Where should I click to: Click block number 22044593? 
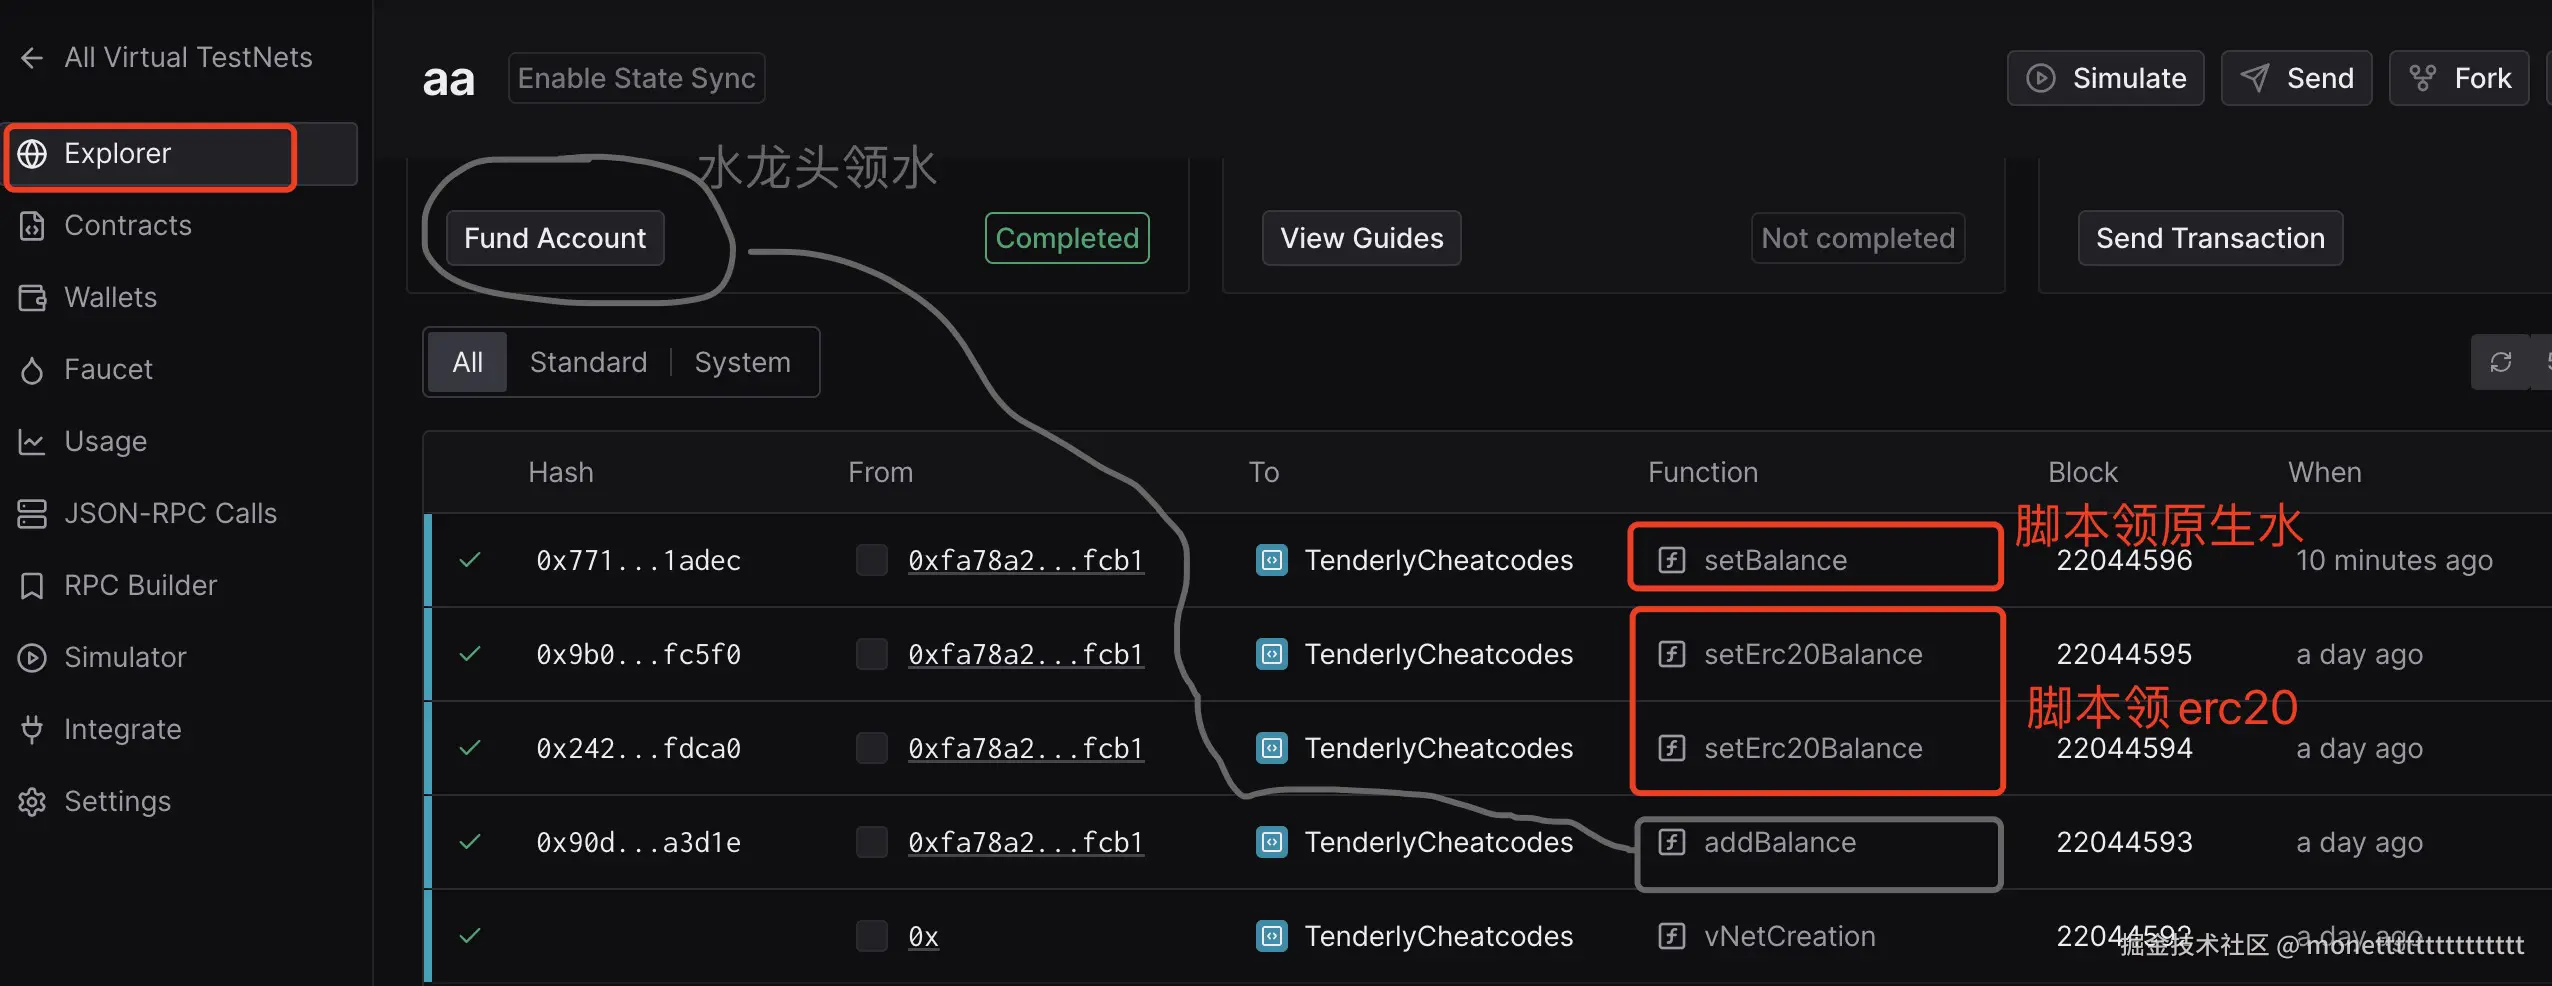point(2124,842)
